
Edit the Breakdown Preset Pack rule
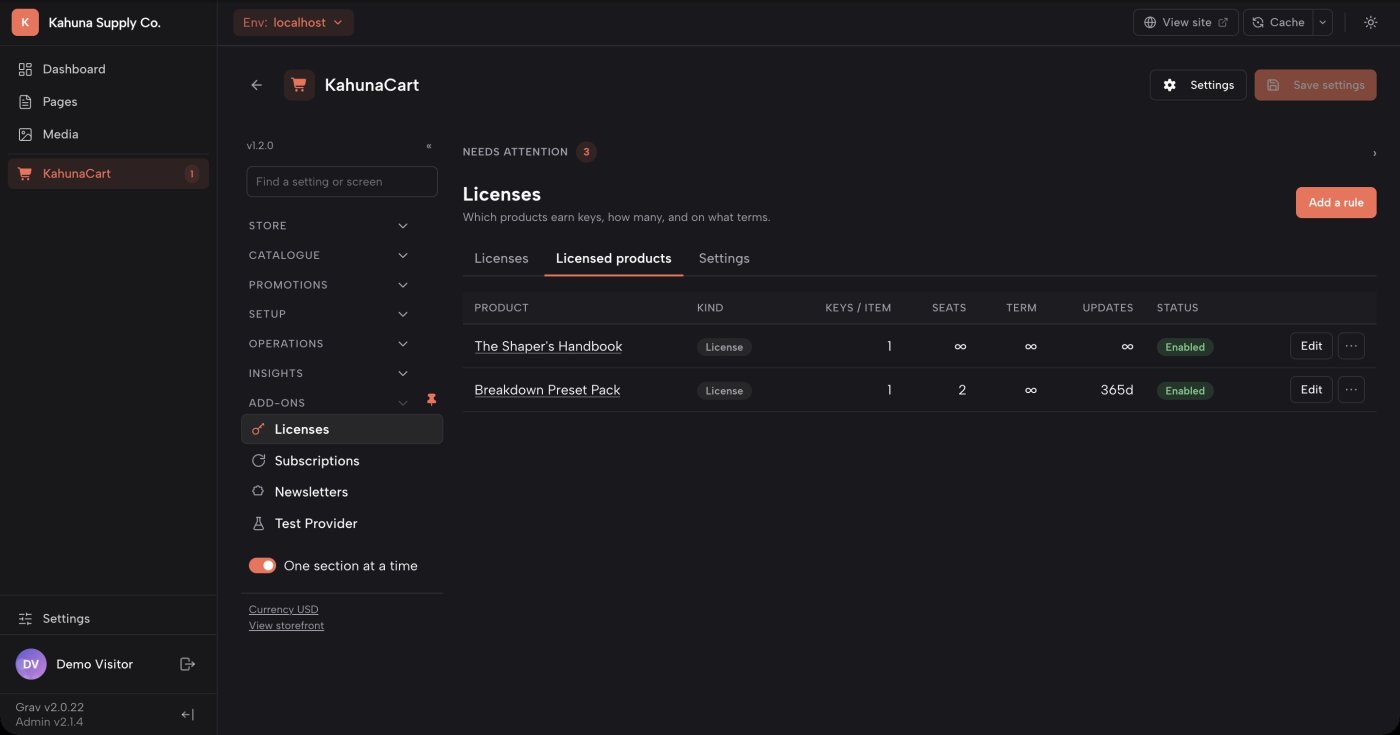pyautogui.click(x=1311, y=390)
